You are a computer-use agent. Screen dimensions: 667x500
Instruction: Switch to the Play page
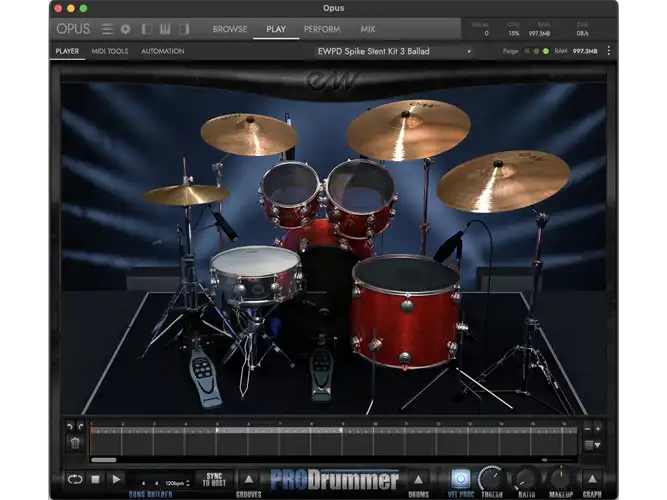(276, 29)
